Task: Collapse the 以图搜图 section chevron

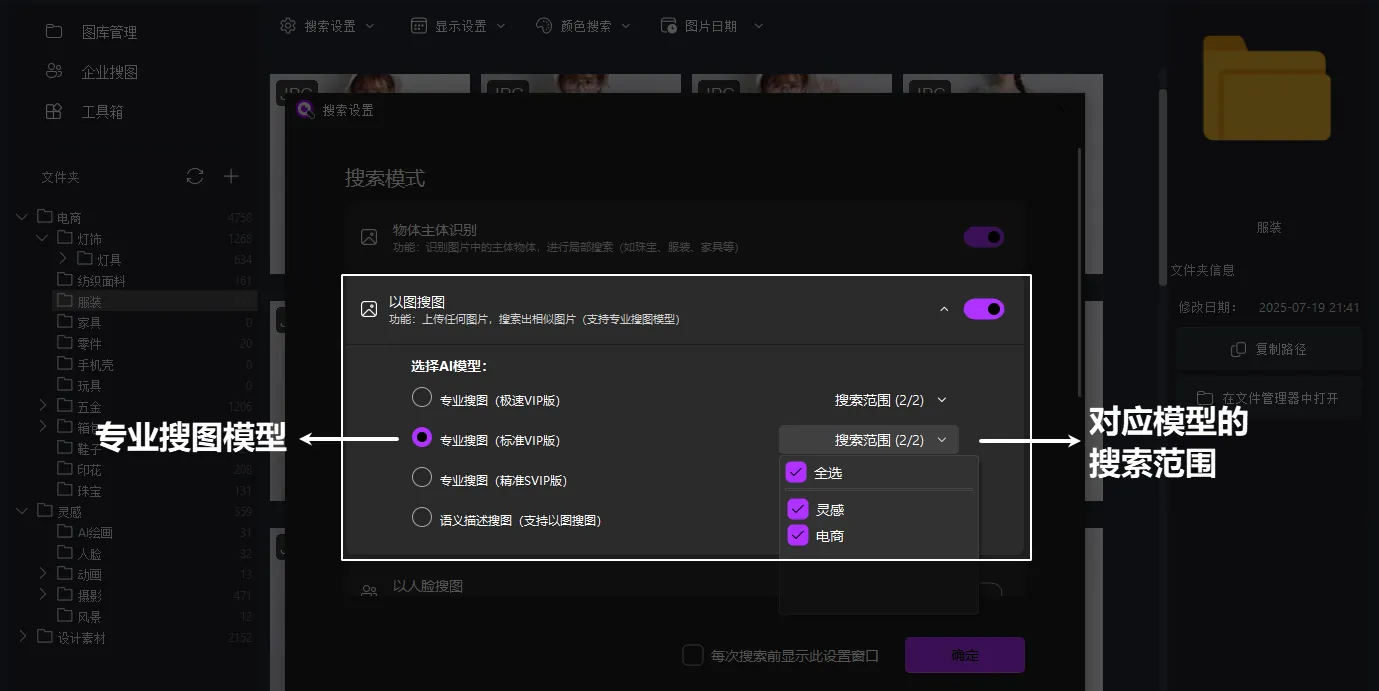Action: (x=943, y=309)
